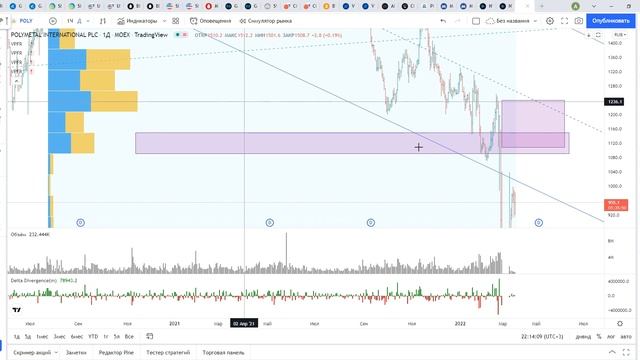640x360 pixels.
Task: Click the 1236.1 price label on scale
Action: pyautogui.click(x=614, y=102)
